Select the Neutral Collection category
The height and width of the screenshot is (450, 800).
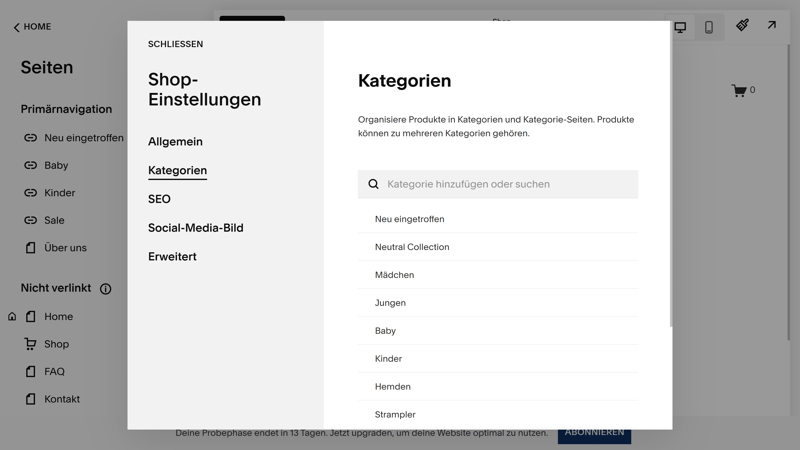412,247
